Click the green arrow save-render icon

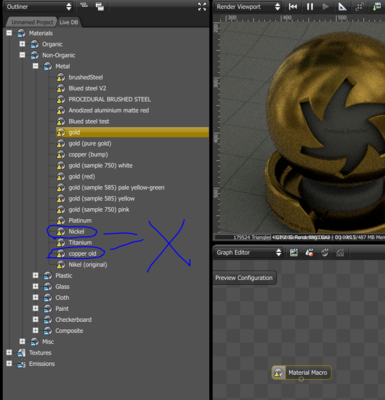377,7
